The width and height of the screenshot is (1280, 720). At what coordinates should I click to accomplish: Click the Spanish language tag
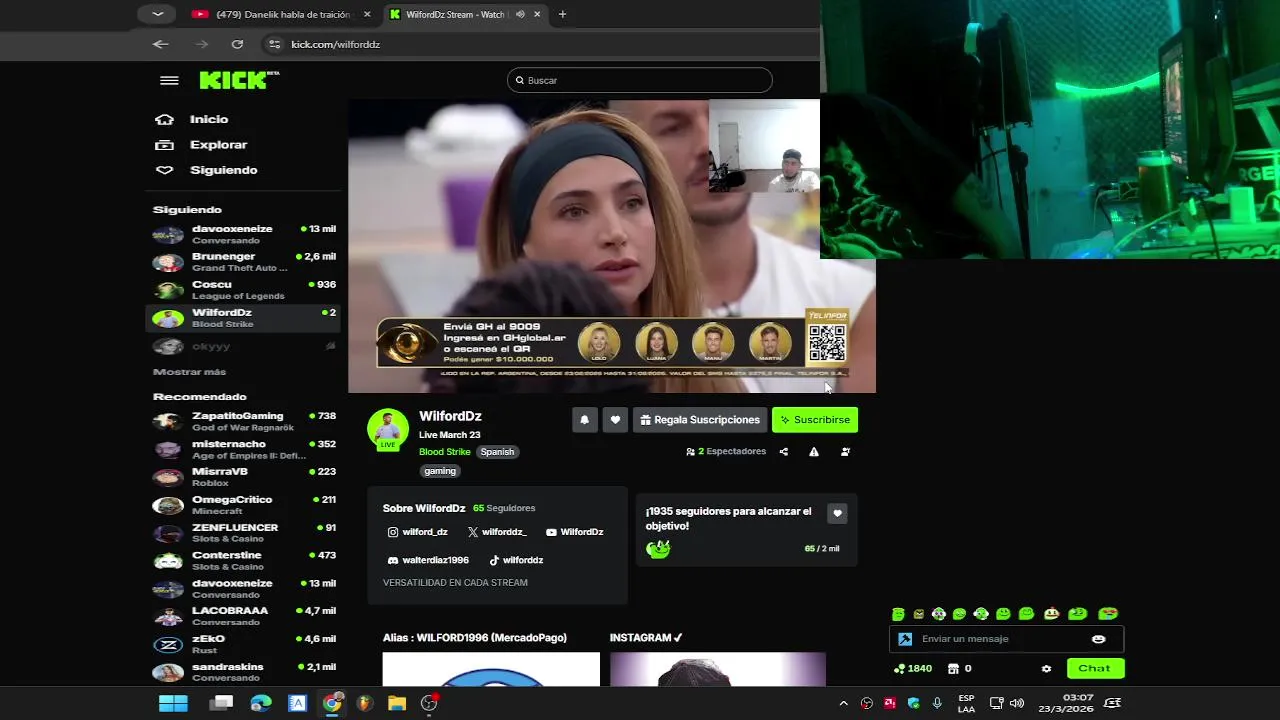pyautogui.click(x=497, y=452)
